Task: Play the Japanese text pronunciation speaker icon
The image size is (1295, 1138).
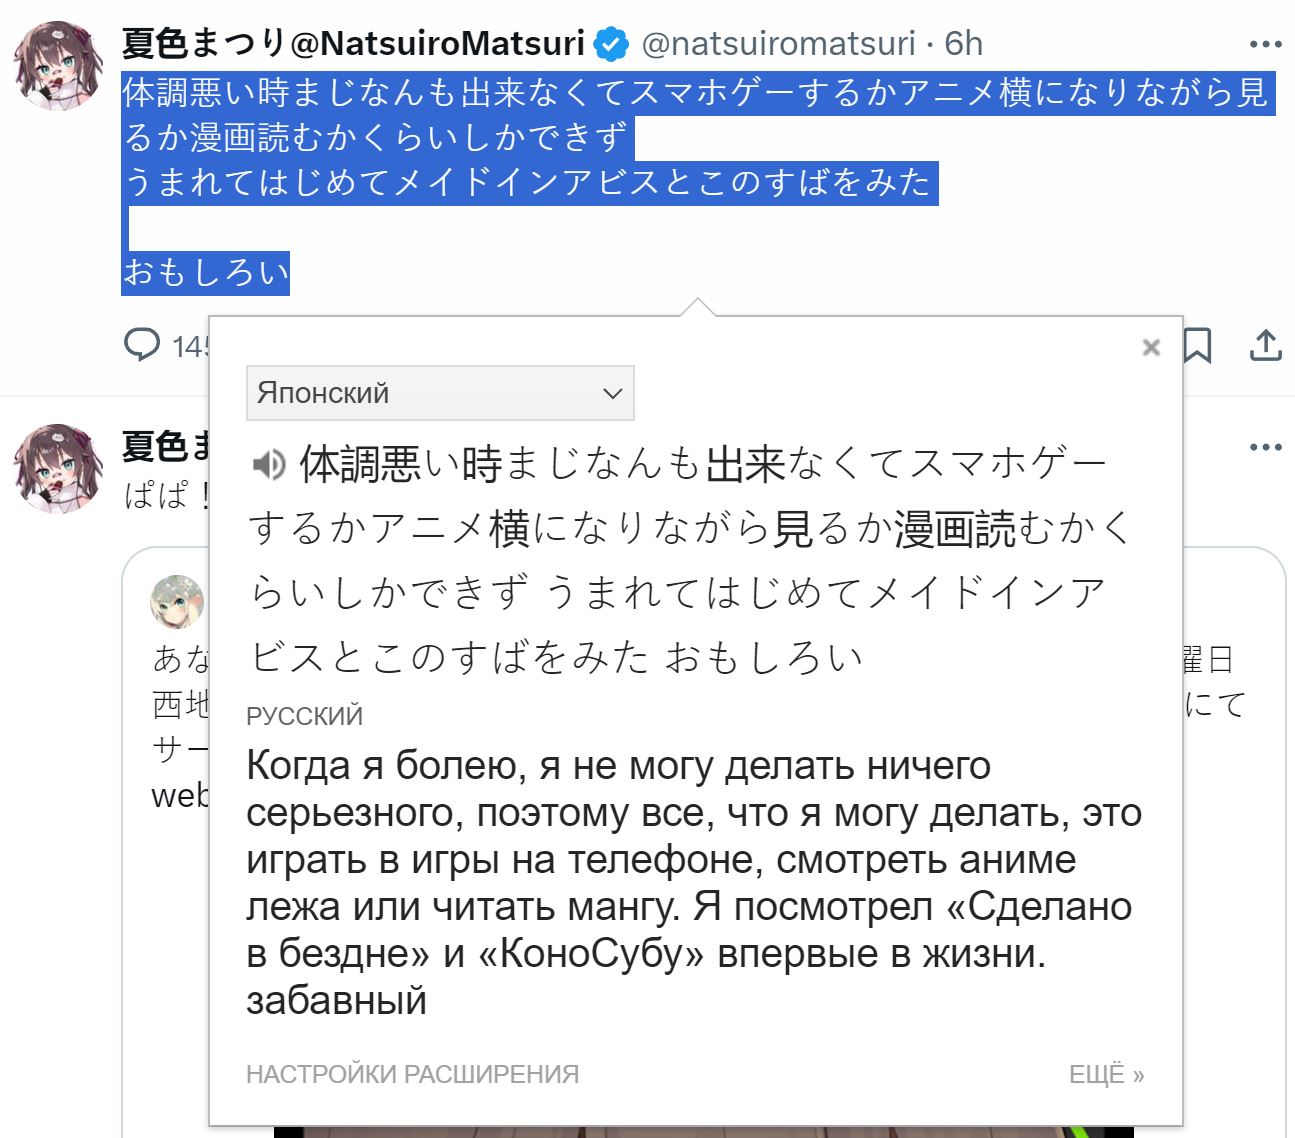Action: [268, 464]
